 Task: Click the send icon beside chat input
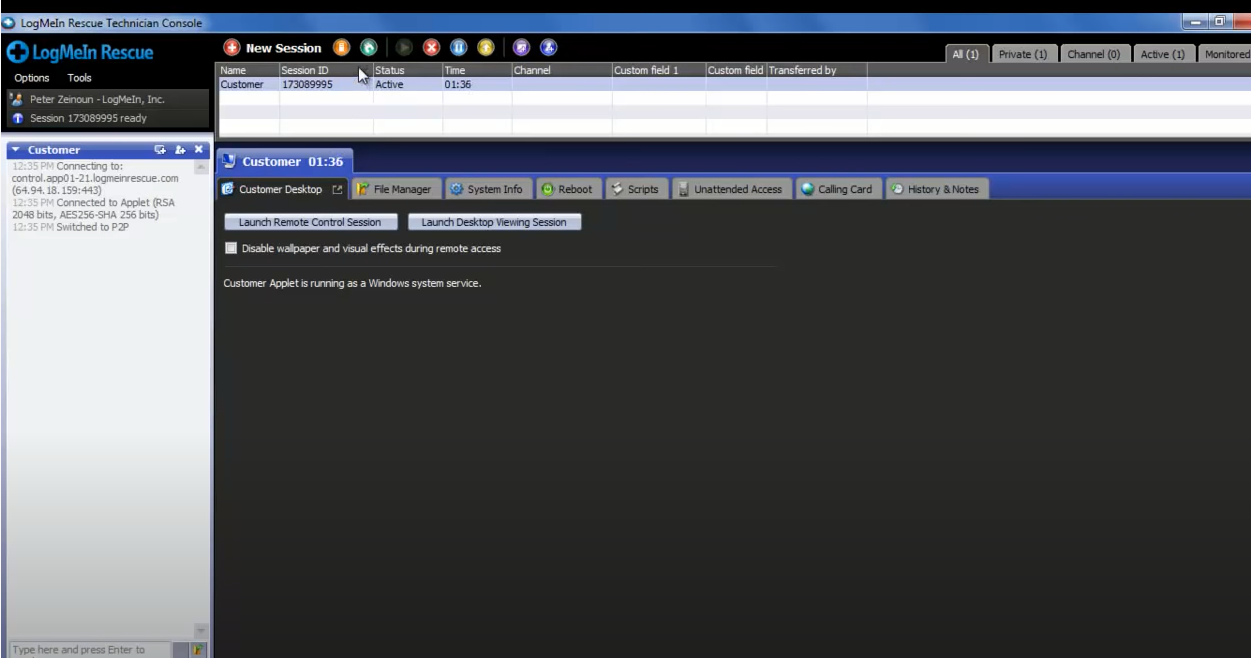tap(197, 649)
